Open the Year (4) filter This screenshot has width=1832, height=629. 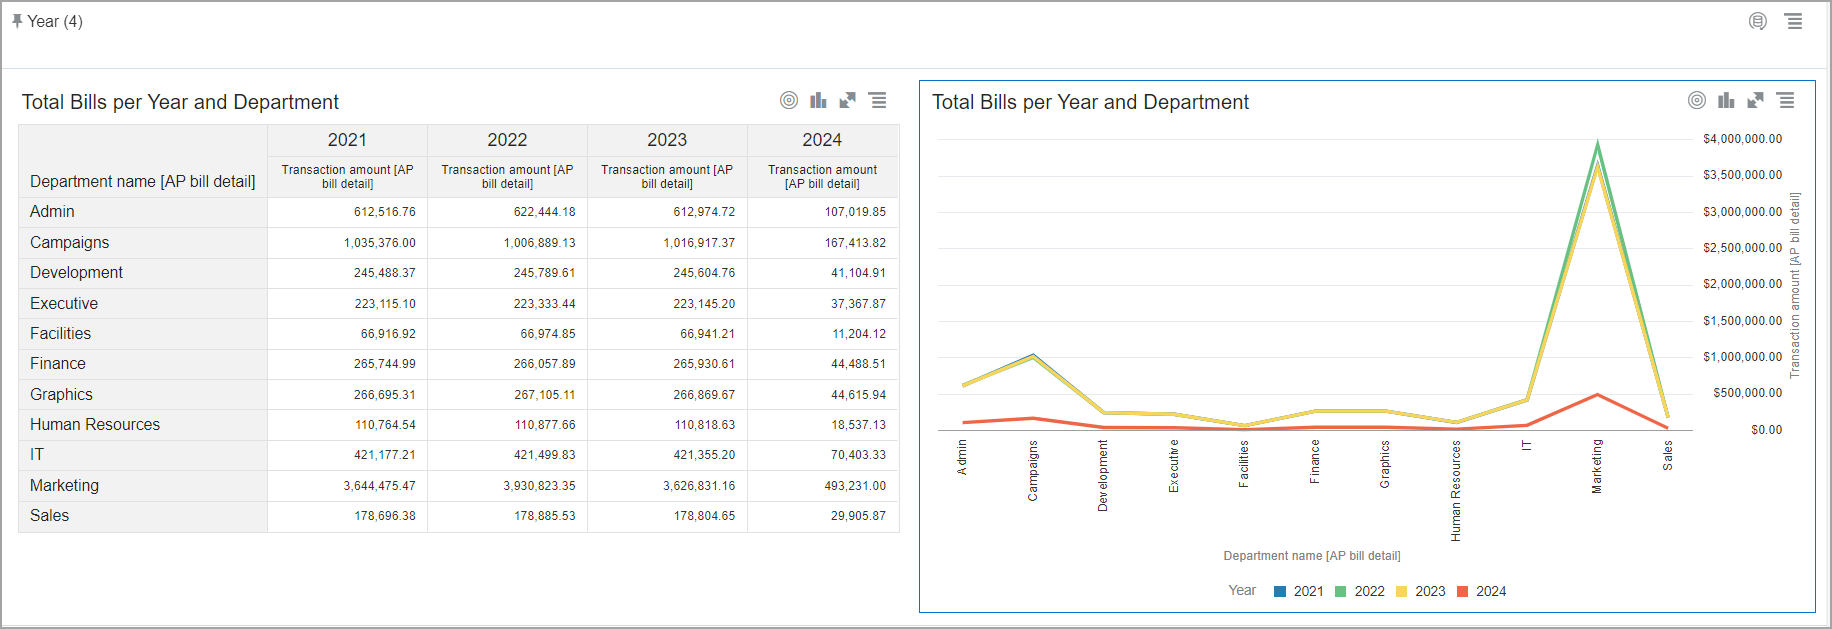54,21
